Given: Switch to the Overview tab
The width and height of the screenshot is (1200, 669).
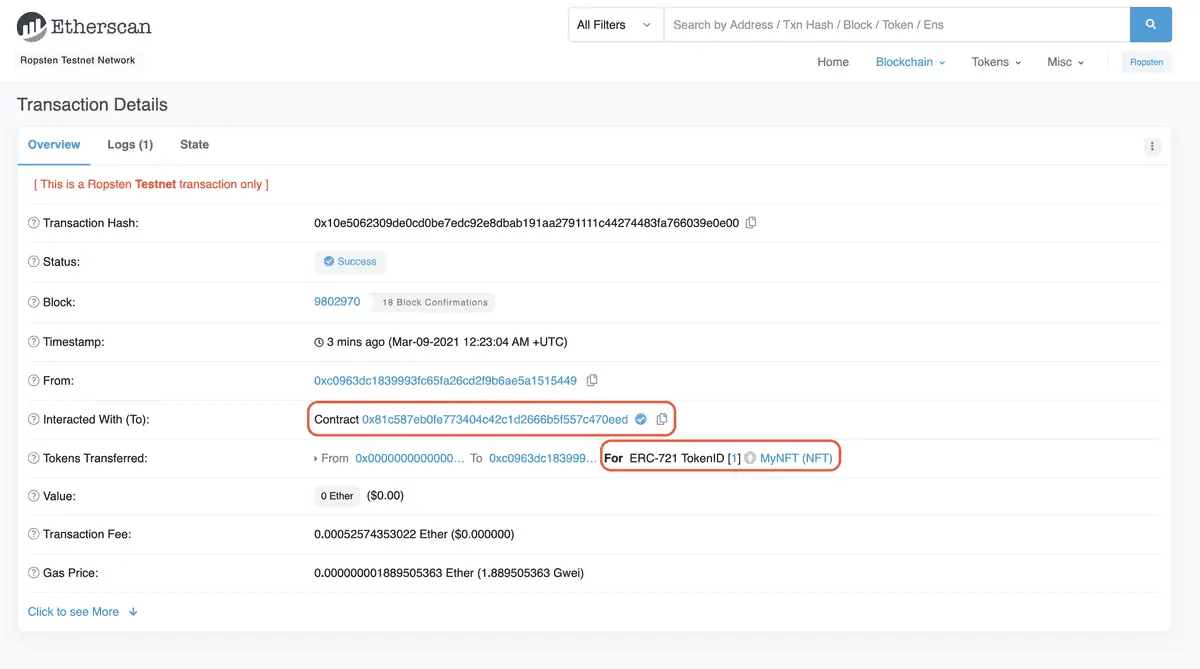Looking at the screenshot, I should point(54,145).
